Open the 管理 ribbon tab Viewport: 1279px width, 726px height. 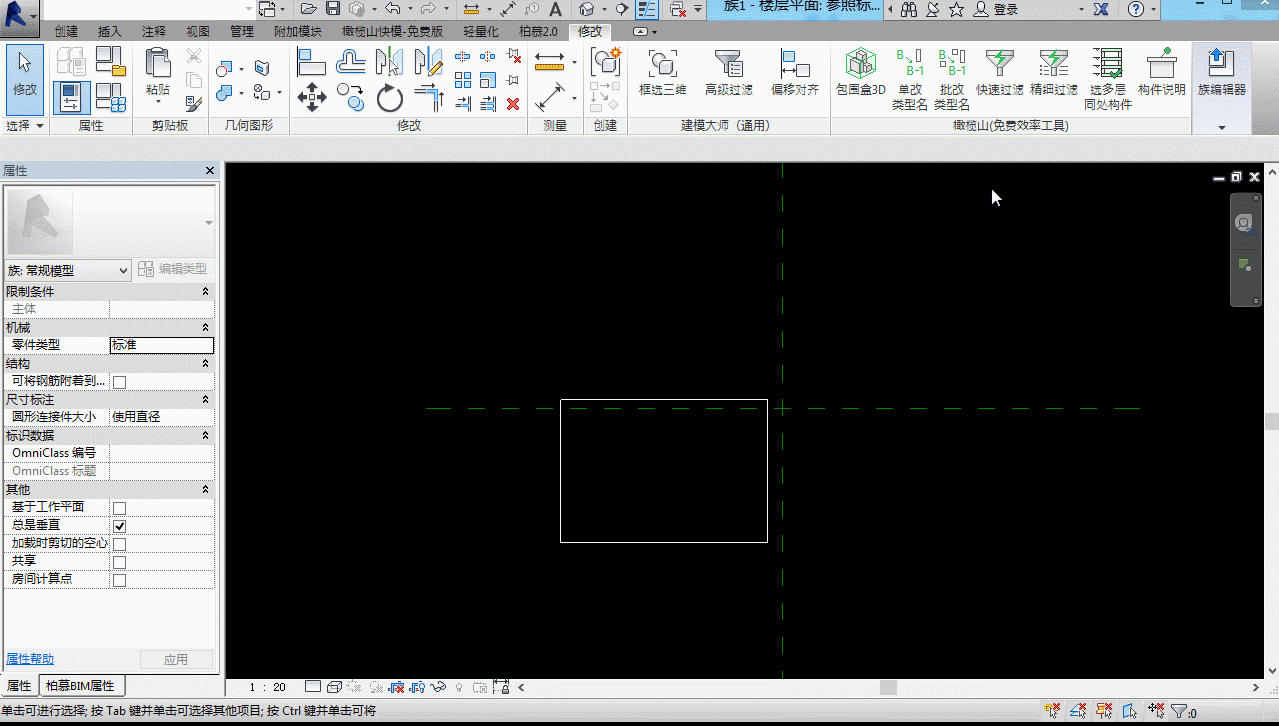[242, 32]
